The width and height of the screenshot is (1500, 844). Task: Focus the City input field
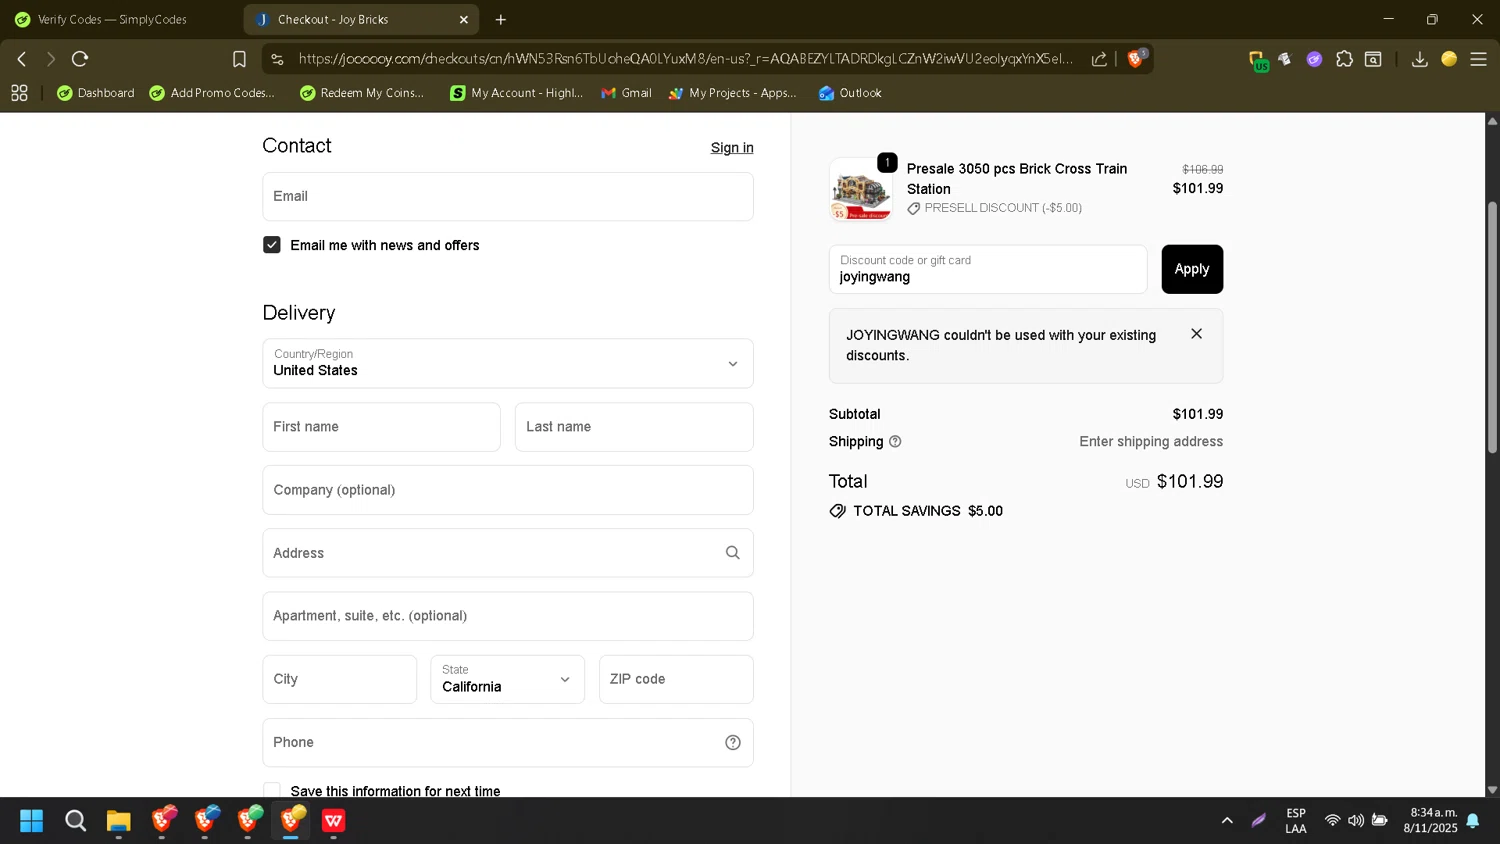click(340, 679)
